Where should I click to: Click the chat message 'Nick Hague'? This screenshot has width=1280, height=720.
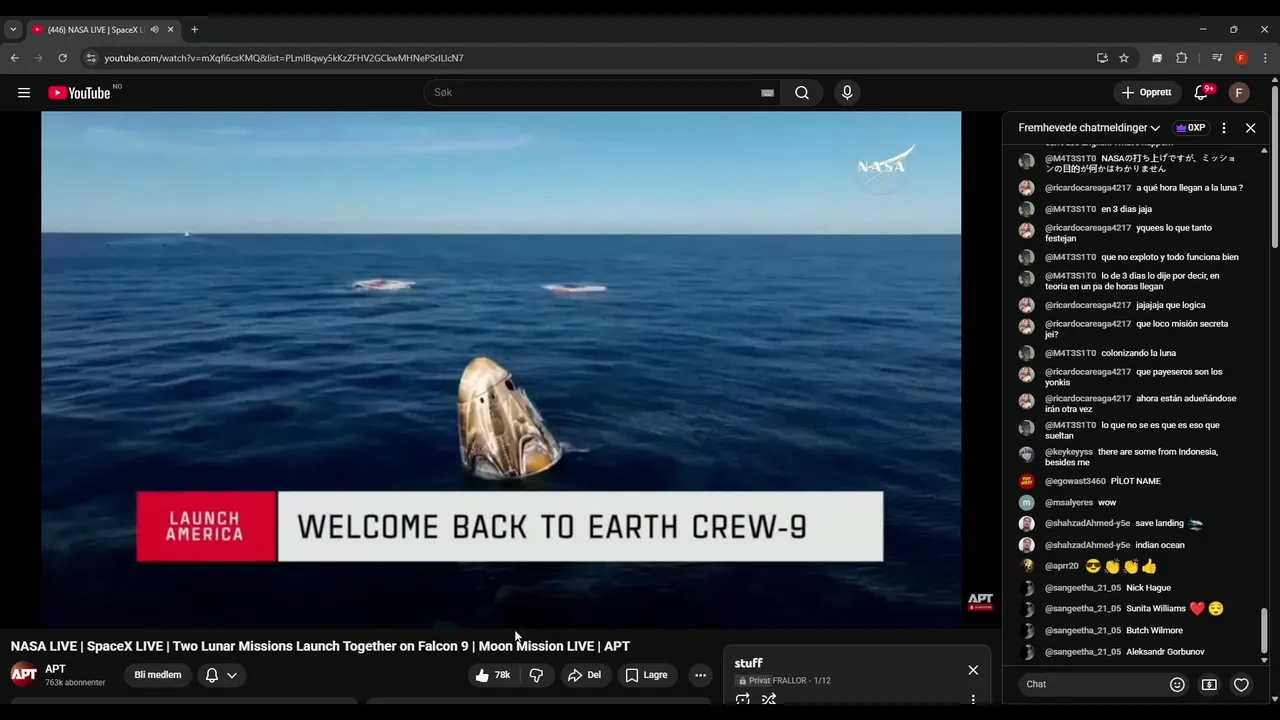point(1148,588)
